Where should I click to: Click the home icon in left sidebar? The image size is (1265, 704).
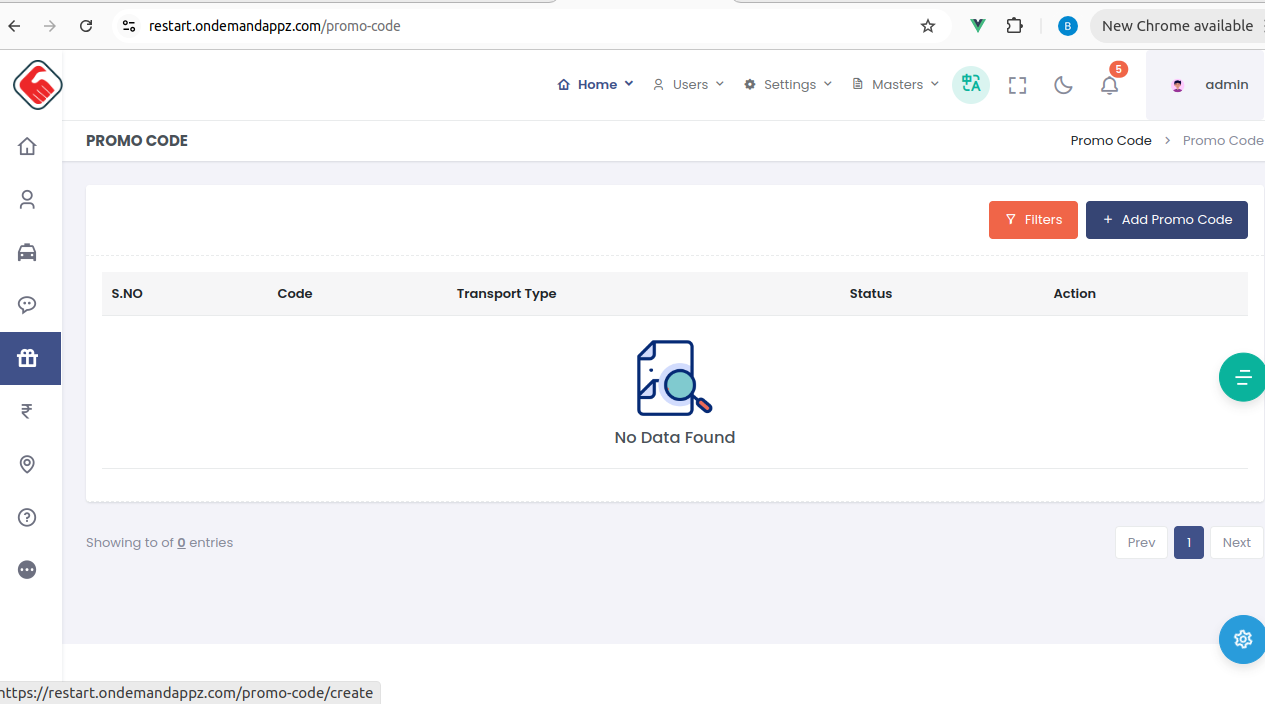[x=27, y=146]
